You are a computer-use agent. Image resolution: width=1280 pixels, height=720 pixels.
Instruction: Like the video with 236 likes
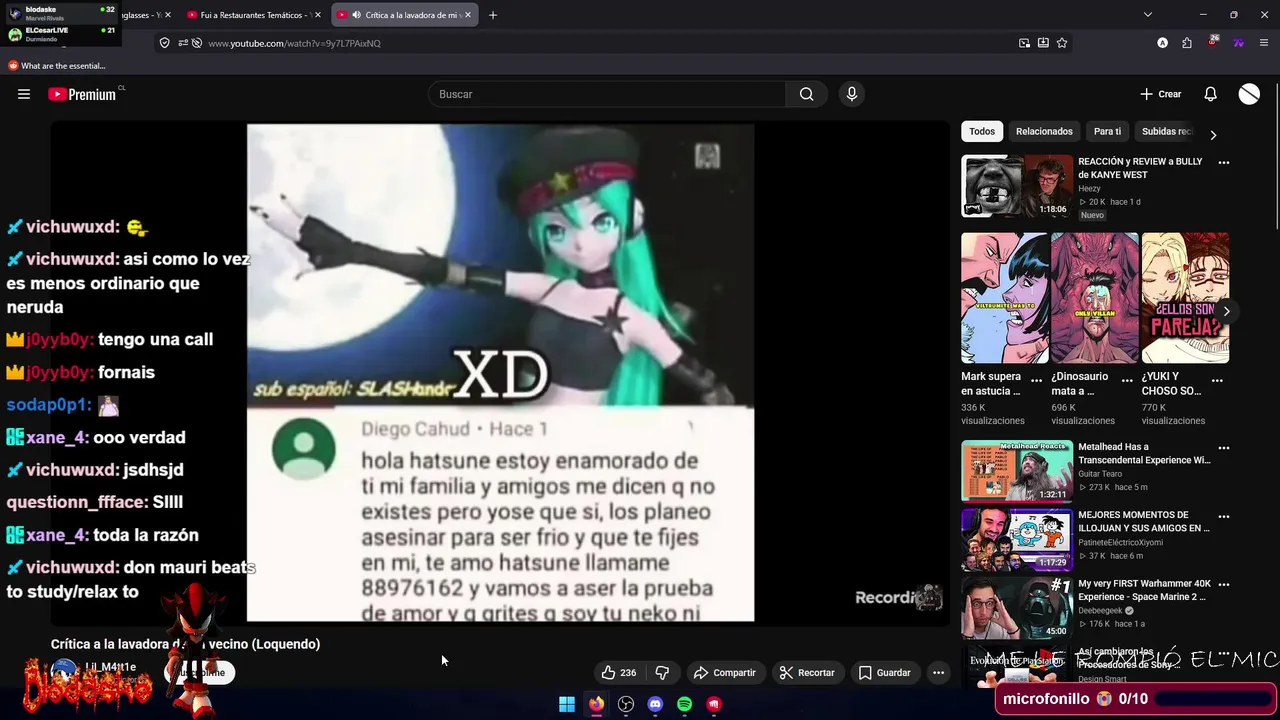click(x=619, y=673)
